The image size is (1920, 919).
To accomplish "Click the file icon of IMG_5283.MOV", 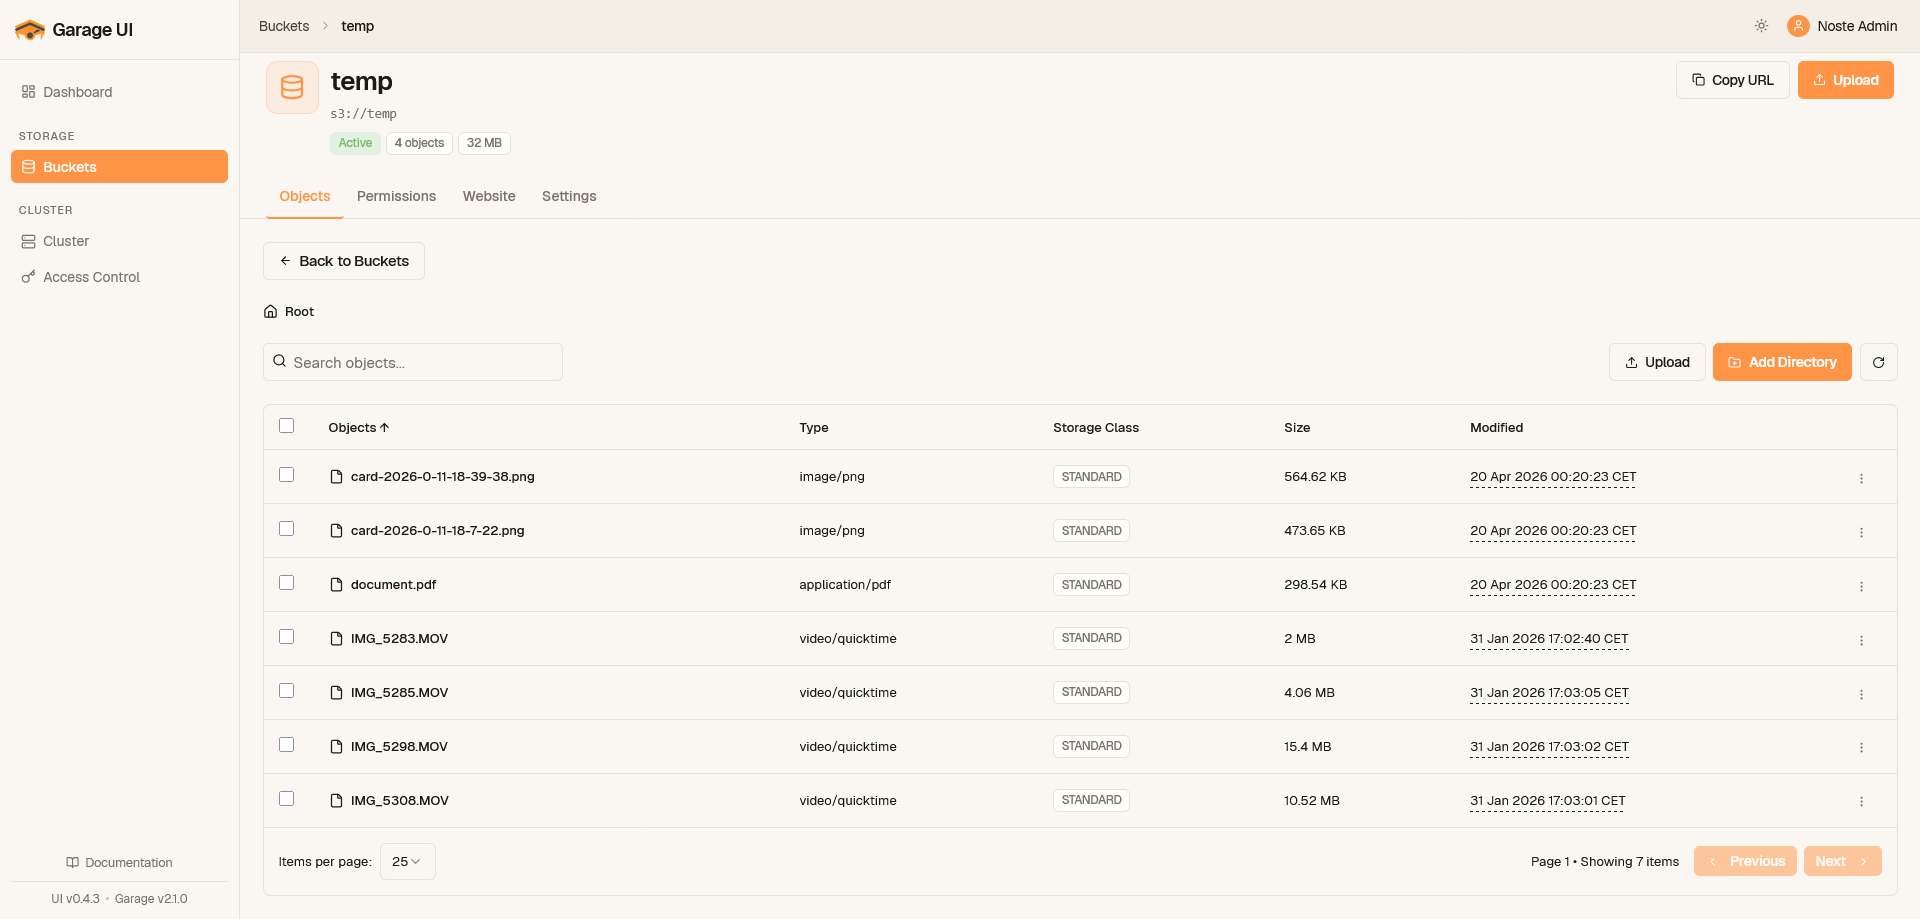I will [336, 639].
